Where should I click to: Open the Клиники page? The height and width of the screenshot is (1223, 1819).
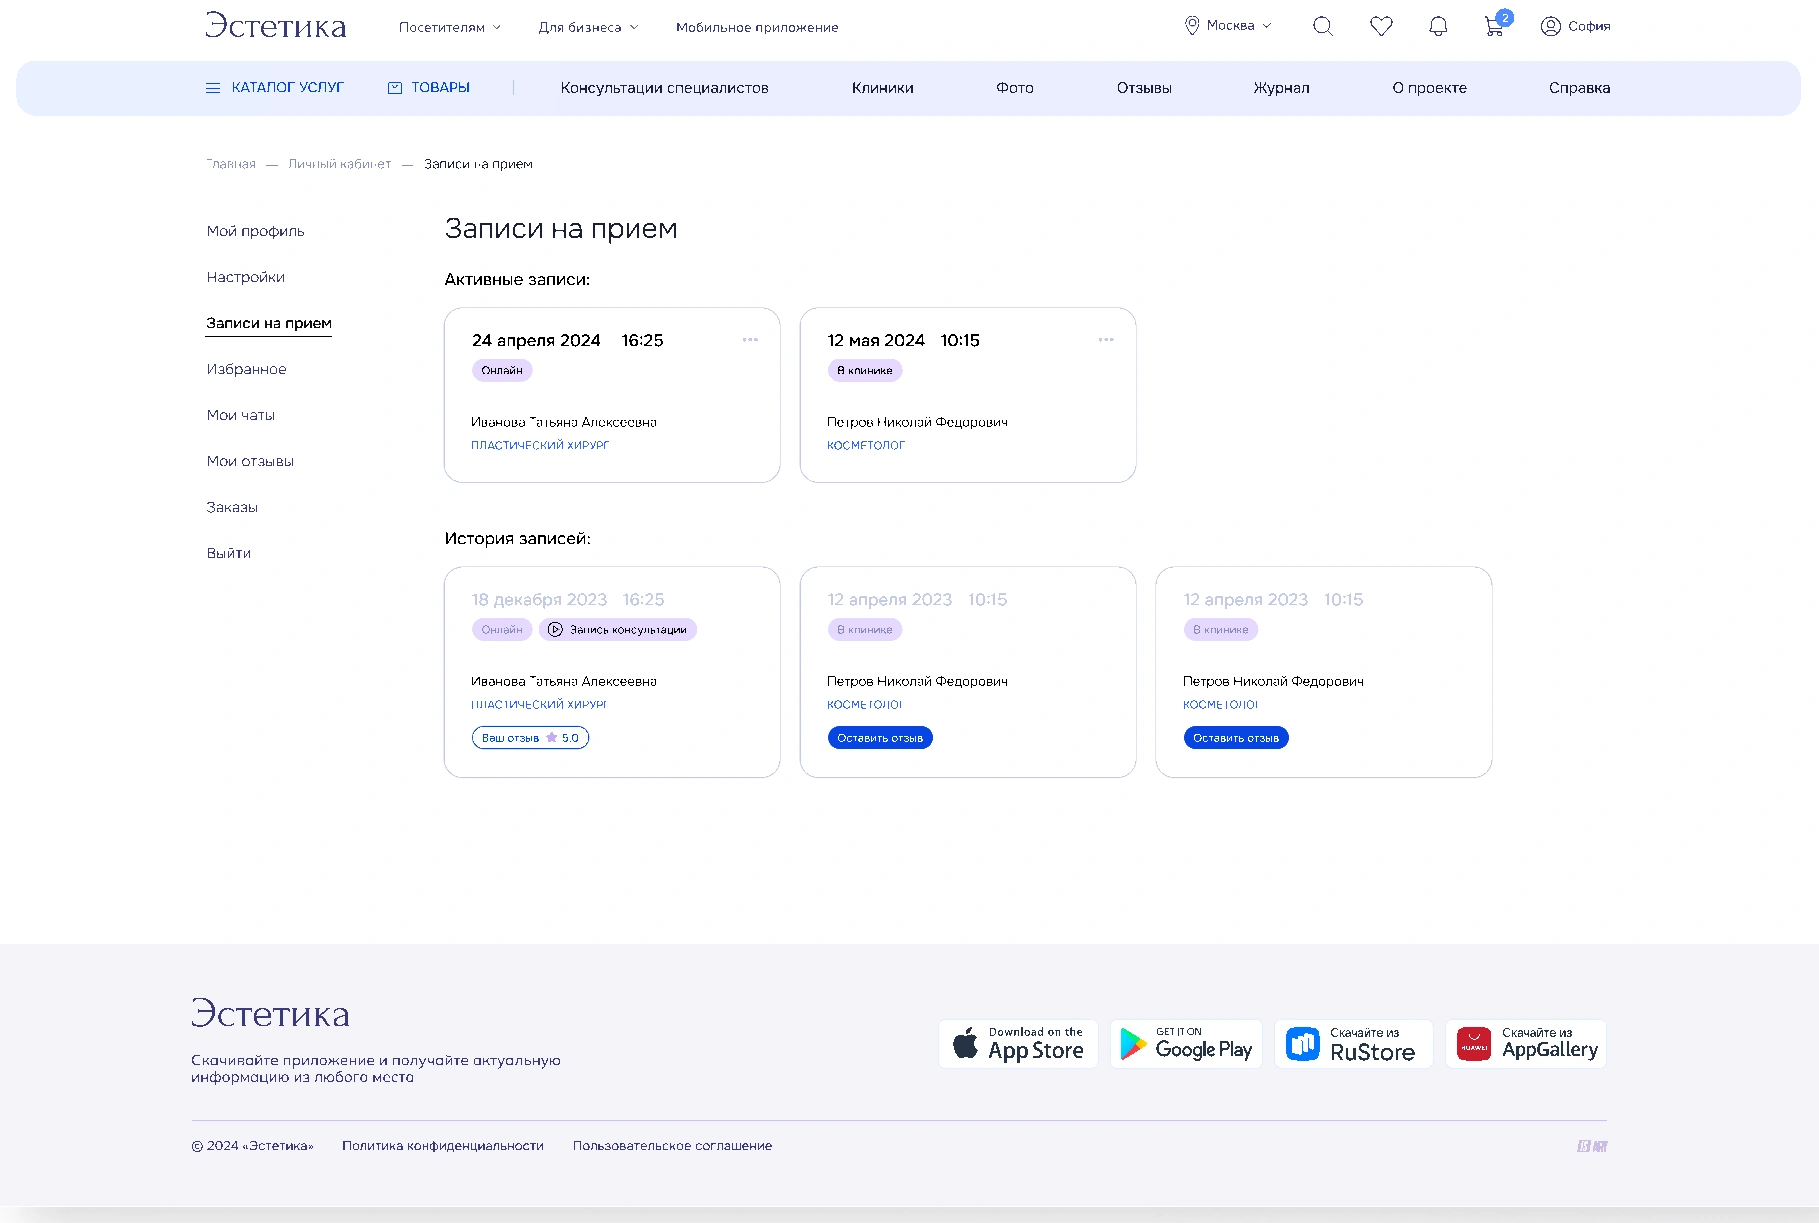coord(882,88)
